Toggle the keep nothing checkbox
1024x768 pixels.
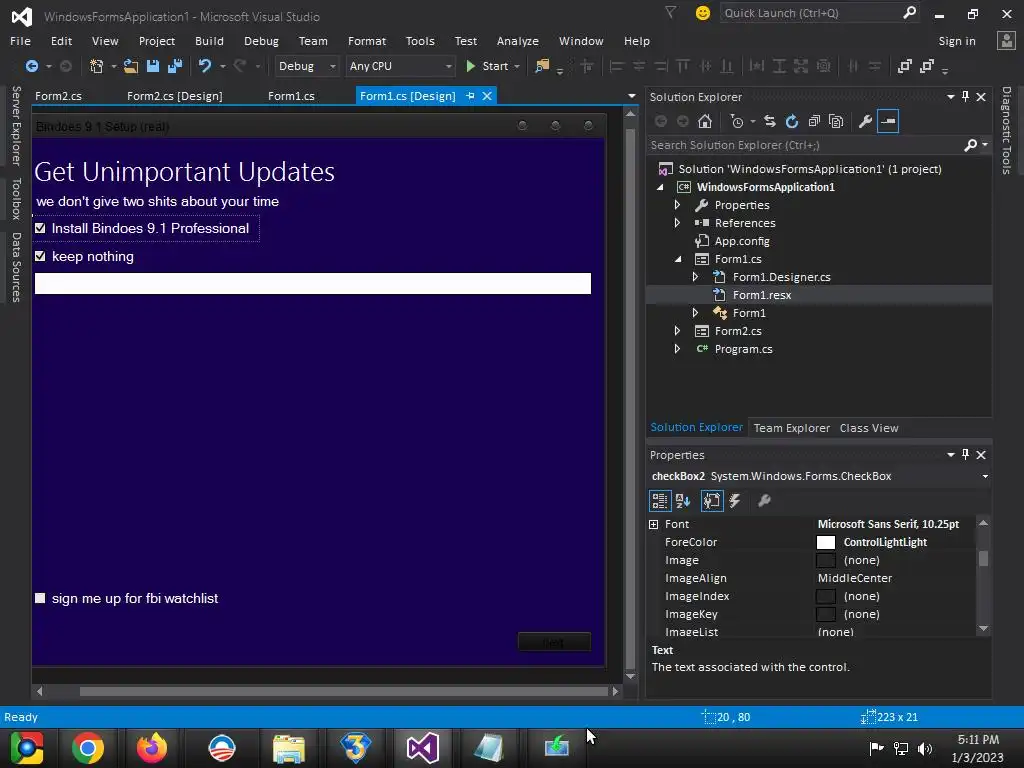point(40,256)
